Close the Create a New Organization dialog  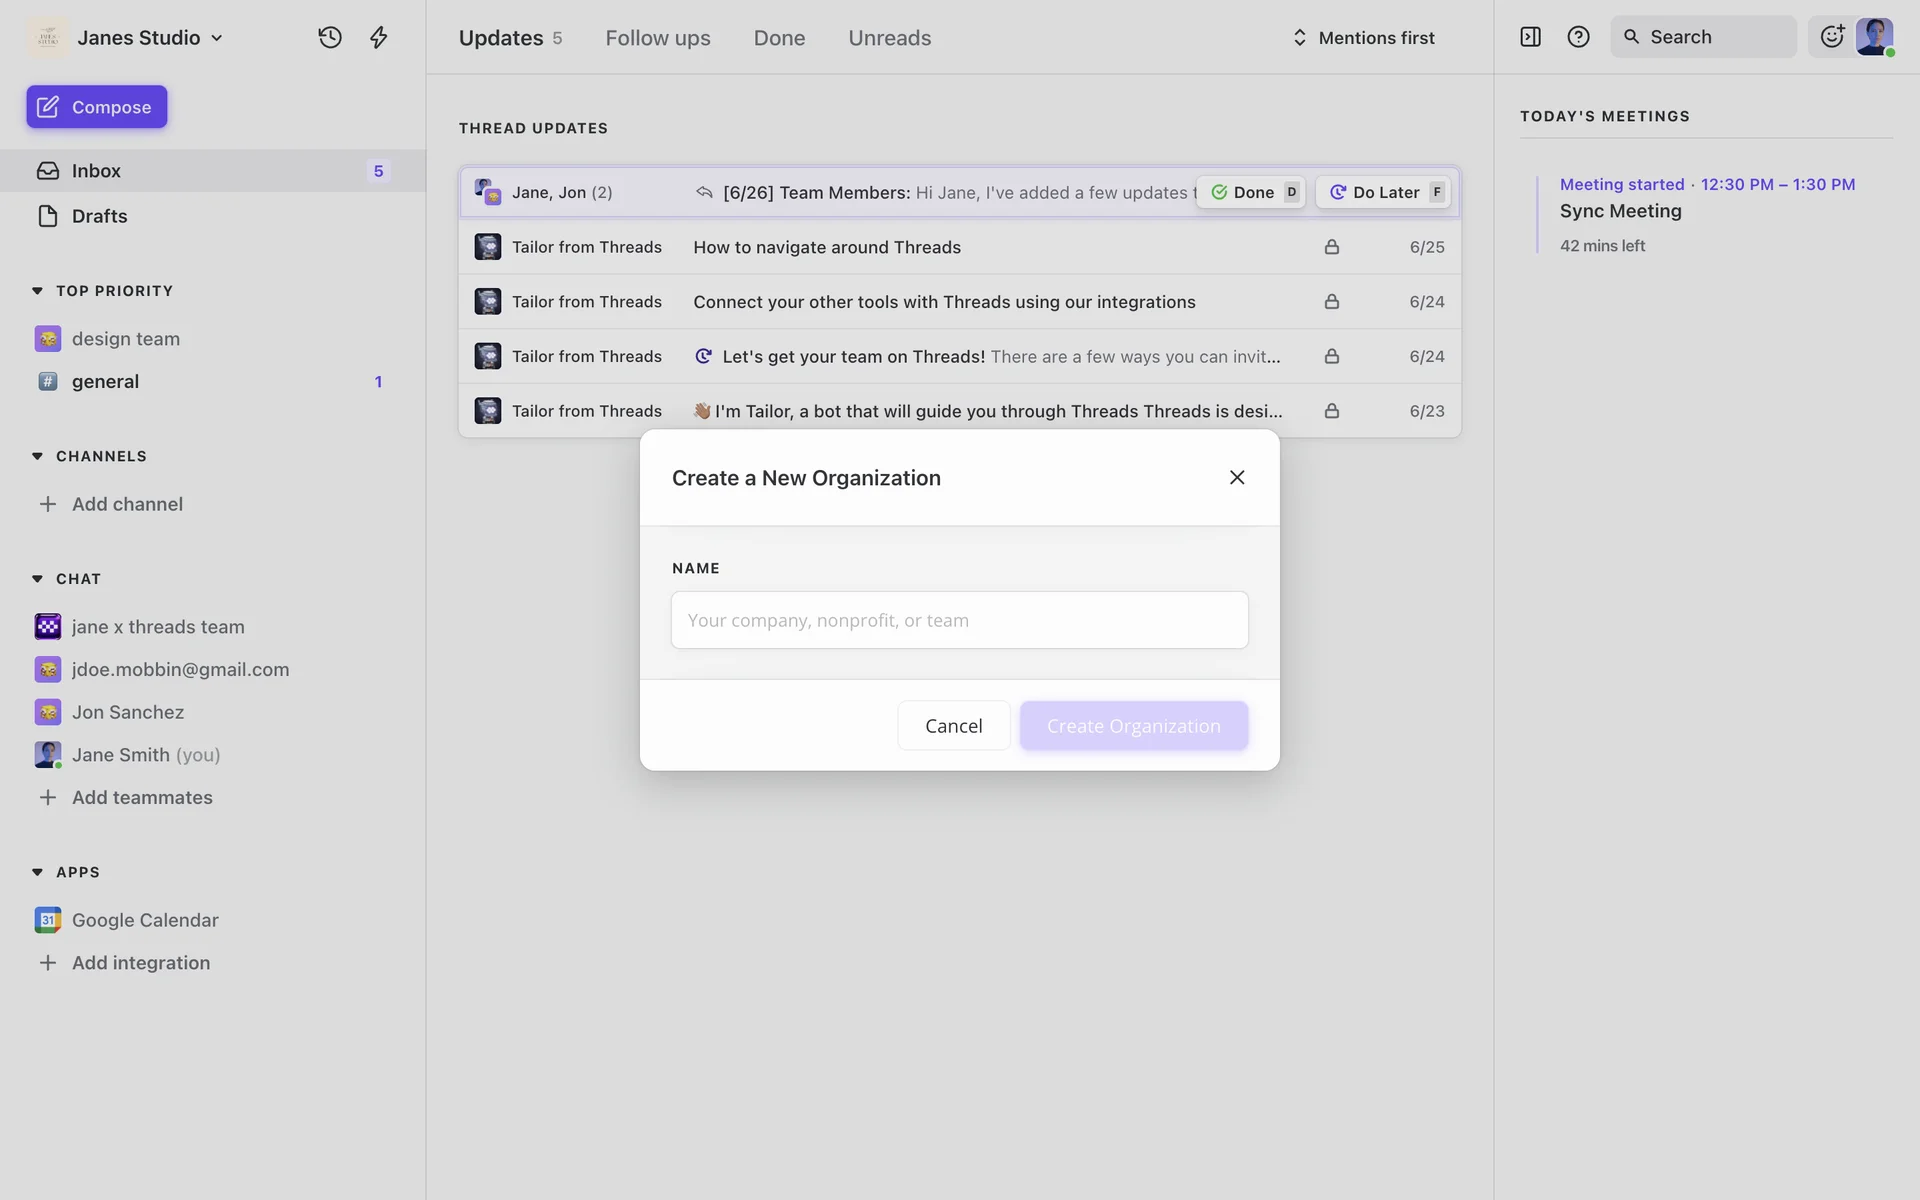click(x=1237, y=478)
